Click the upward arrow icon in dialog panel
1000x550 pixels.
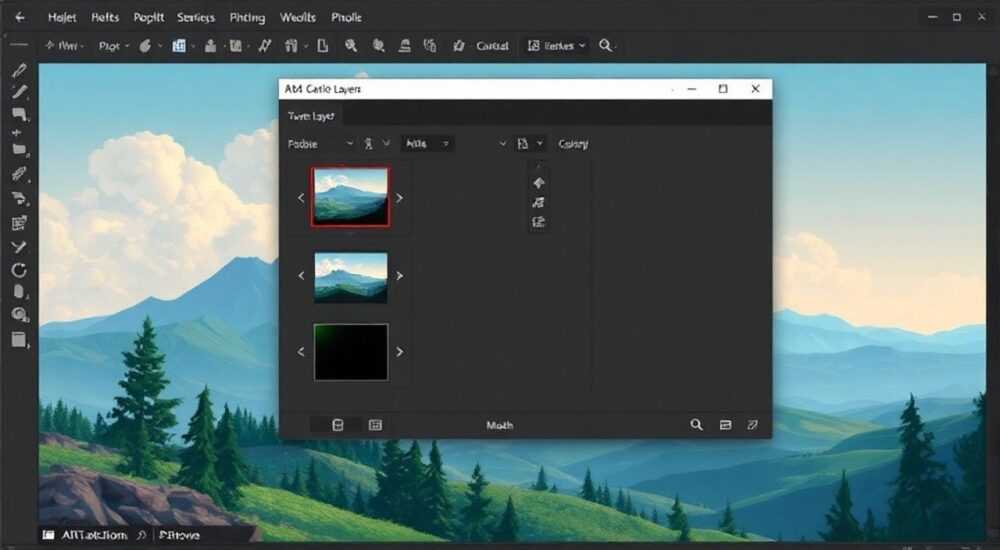(539, 183)
